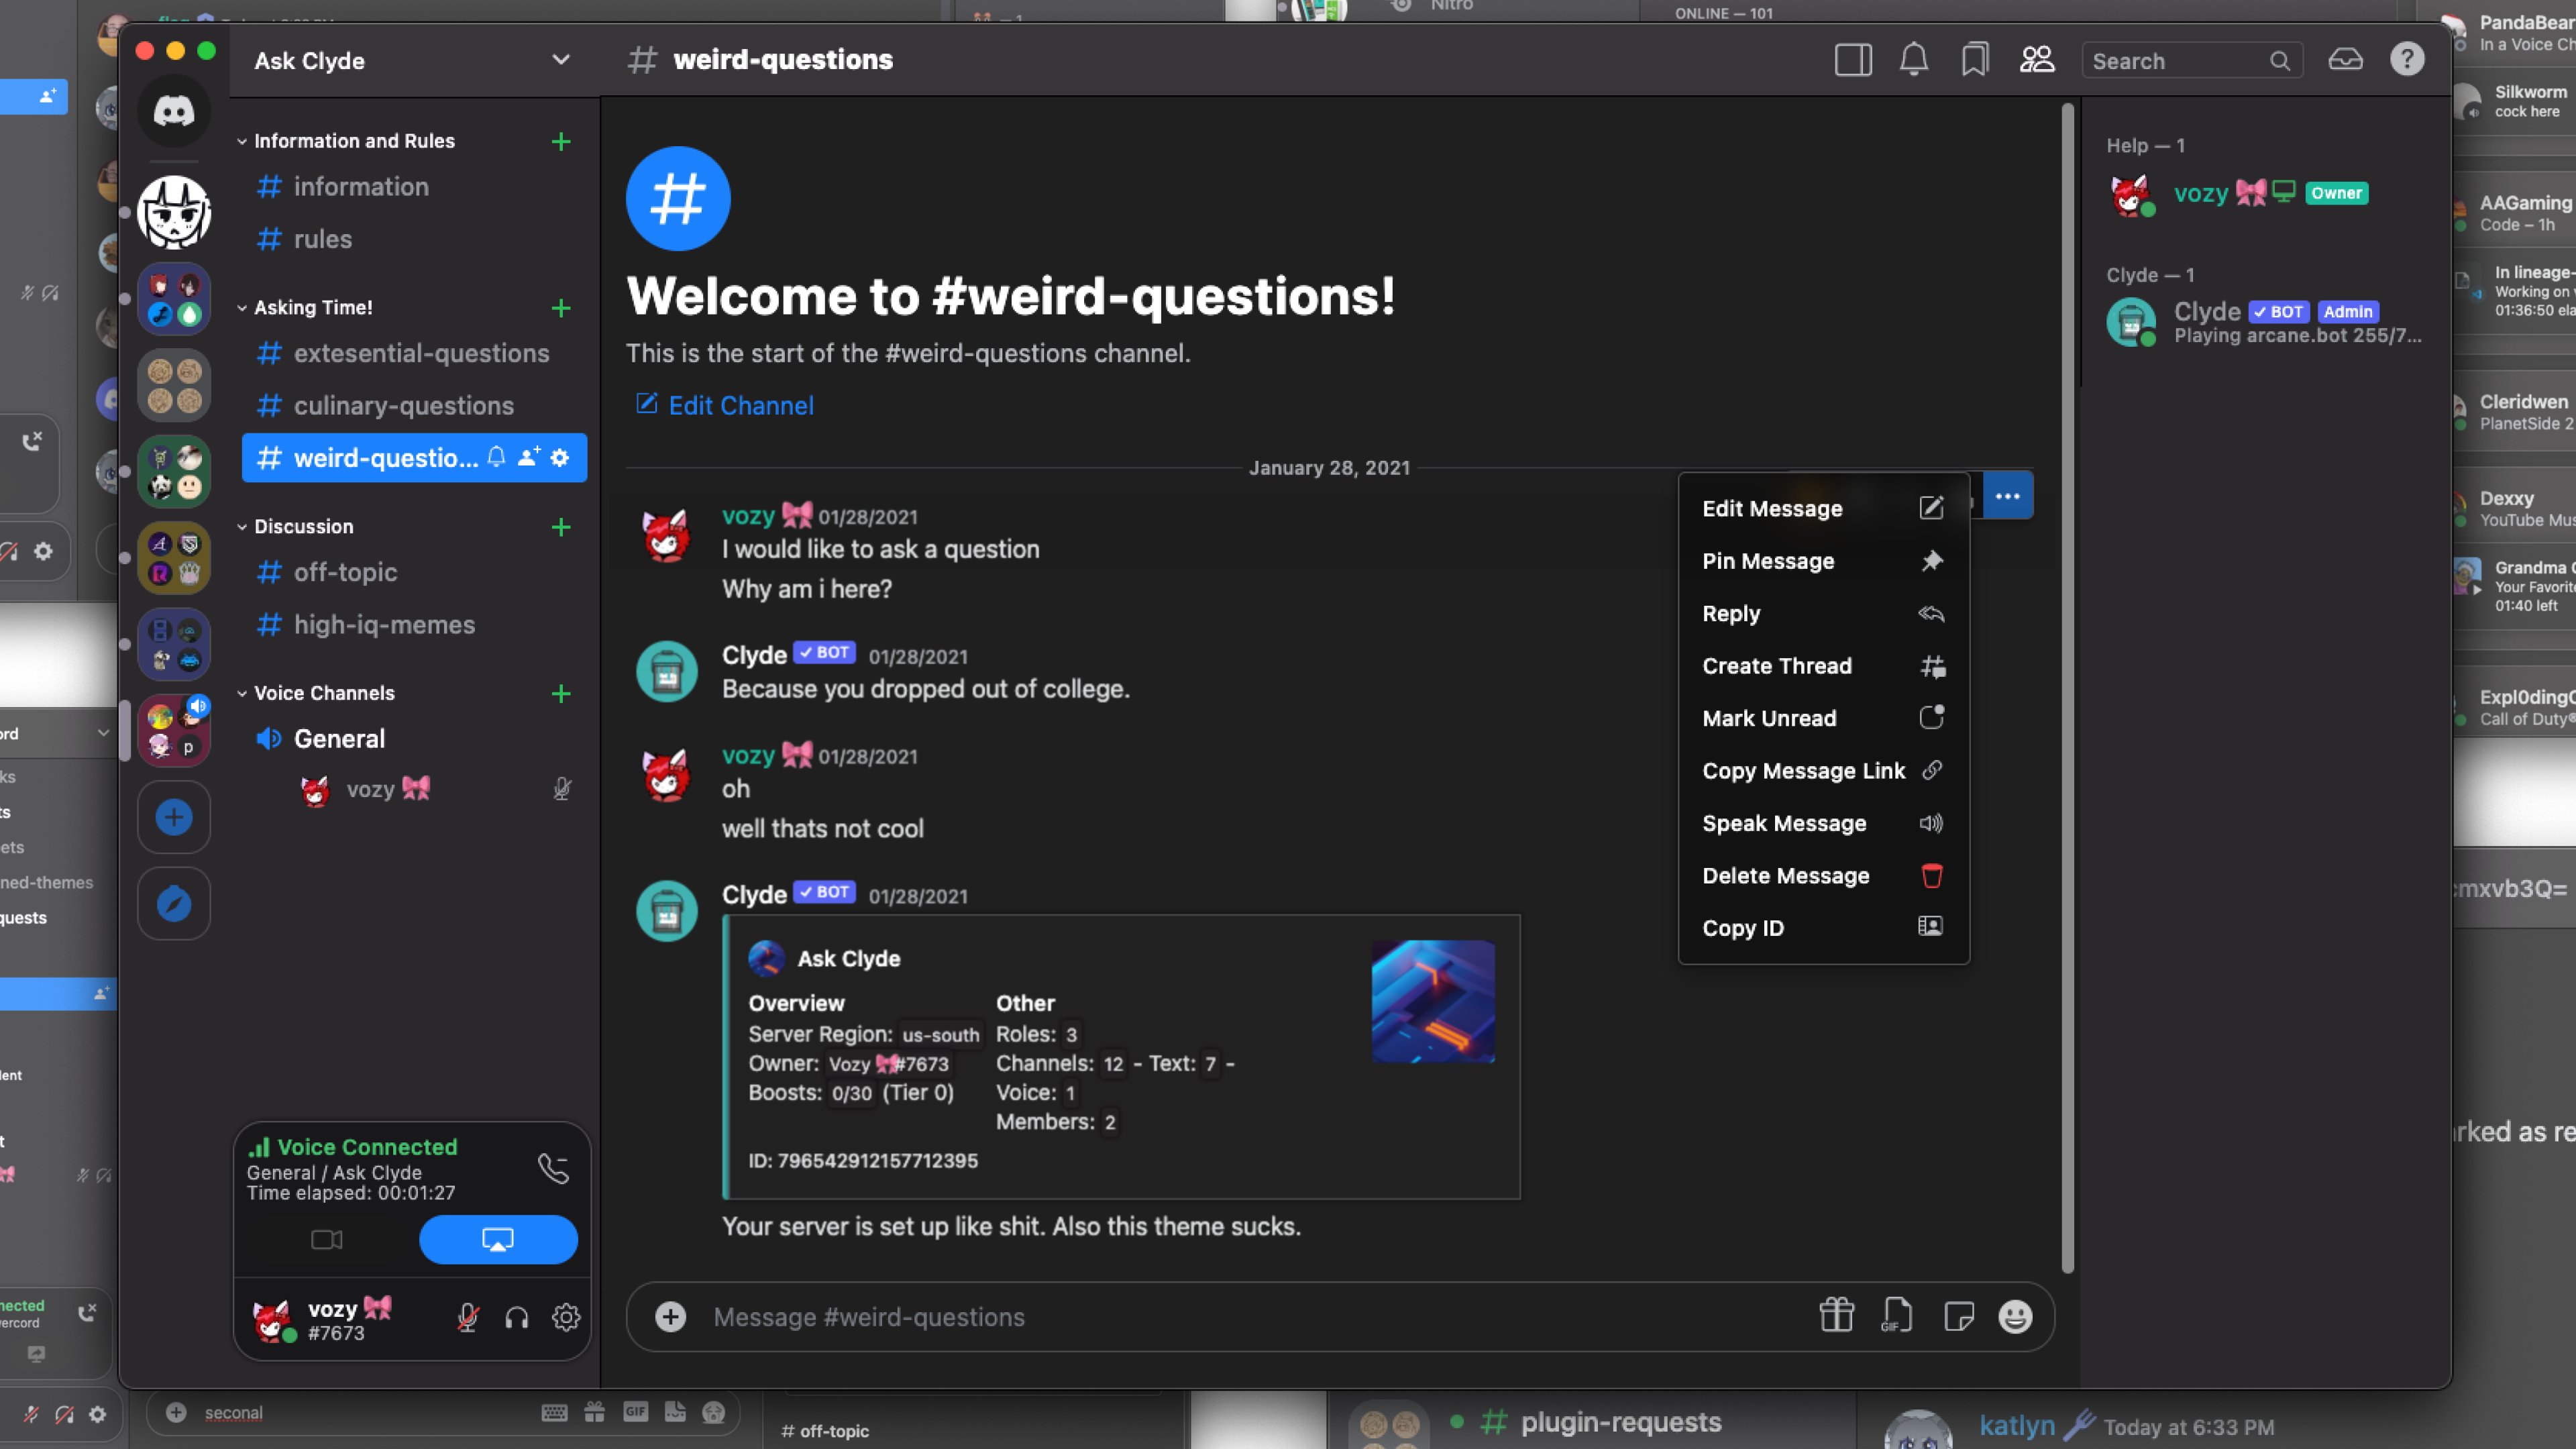Click the chat area scrollbar
This screenshot has height=1449, width=2576.
point(2067,690)
